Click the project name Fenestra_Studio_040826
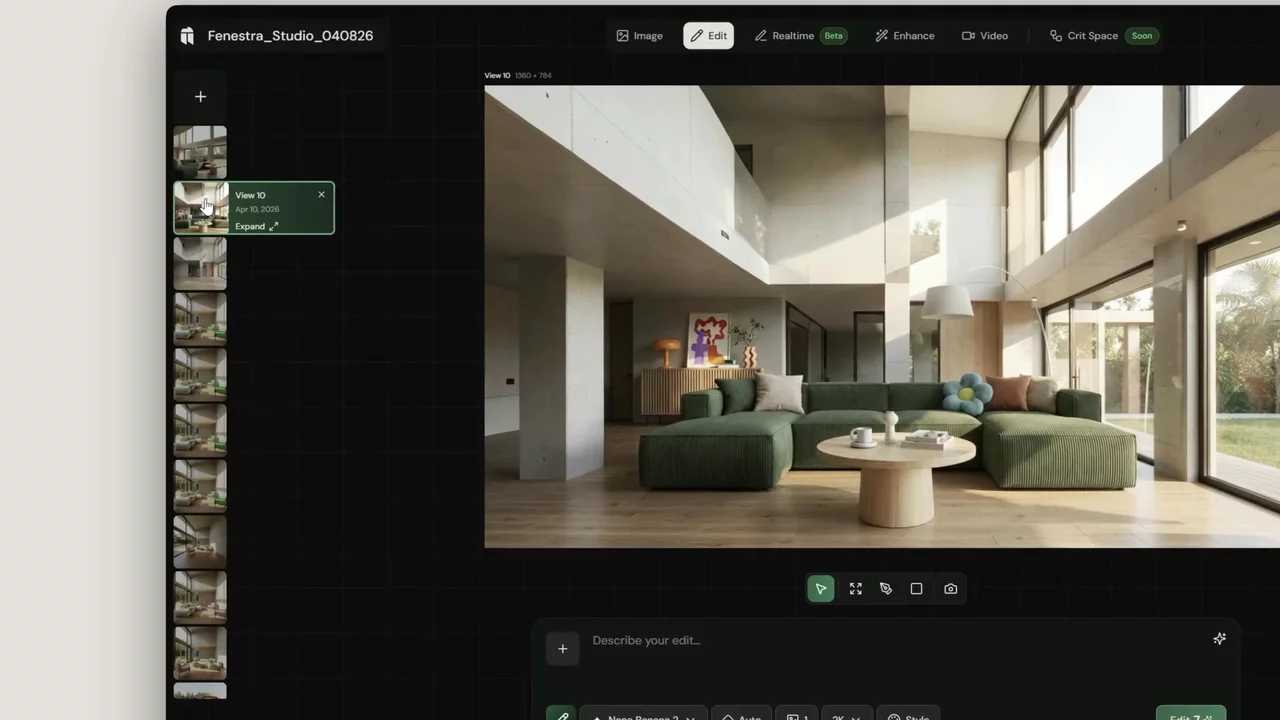Screen dimensions: 1280x720 click(290, 36)
